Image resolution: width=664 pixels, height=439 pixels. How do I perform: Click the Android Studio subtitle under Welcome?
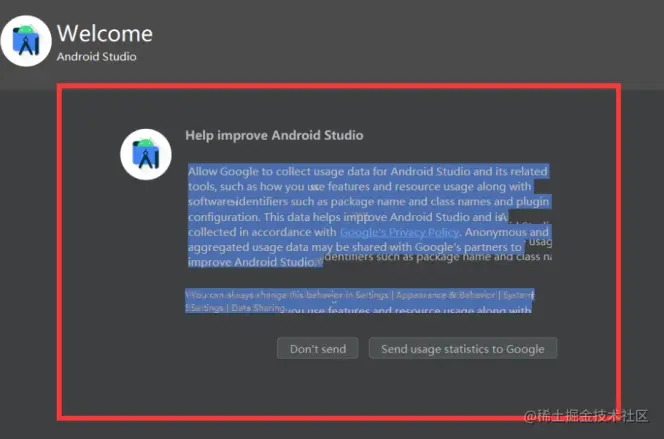97,57
